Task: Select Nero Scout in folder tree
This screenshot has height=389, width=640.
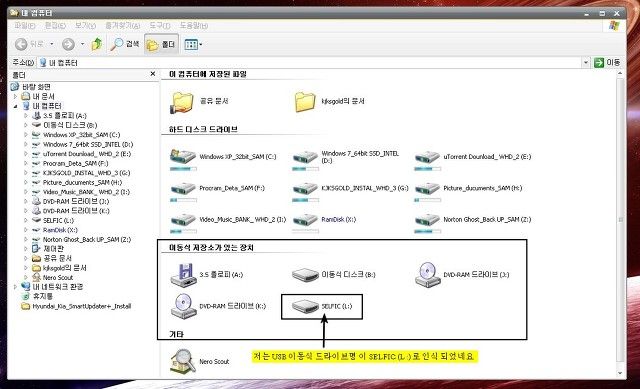Action: point(58,278)
